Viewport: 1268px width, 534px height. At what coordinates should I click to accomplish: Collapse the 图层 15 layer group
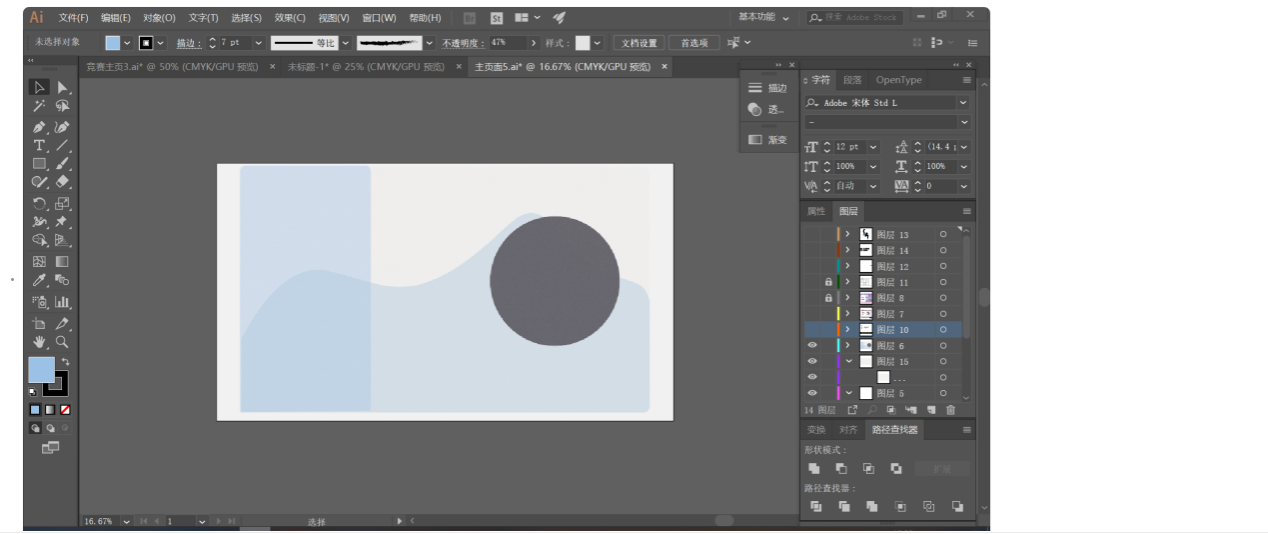tap(848, 362)
